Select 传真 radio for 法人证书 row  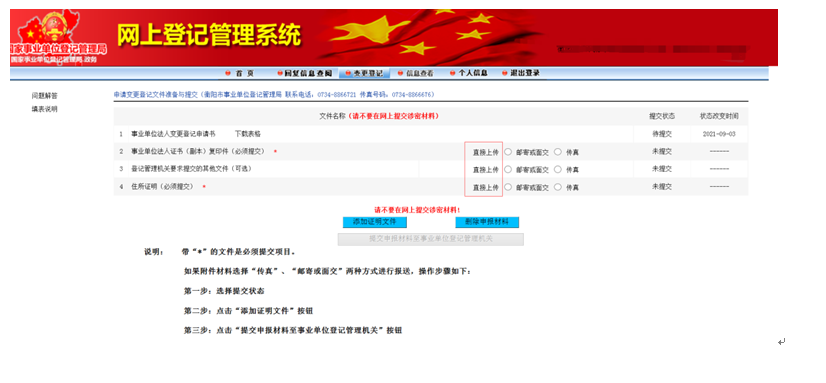[x=558, y=152]
